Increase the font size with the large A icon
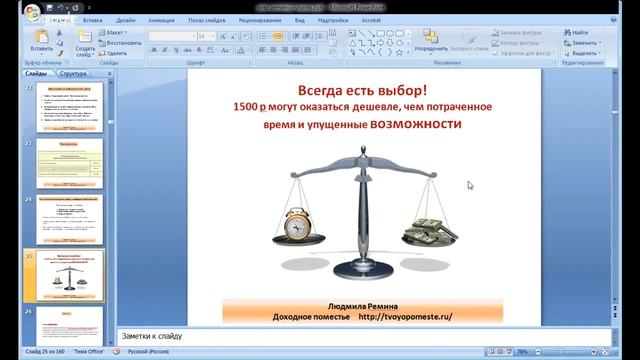The height and width of the screenshot is (360, 640). (223, 37)
